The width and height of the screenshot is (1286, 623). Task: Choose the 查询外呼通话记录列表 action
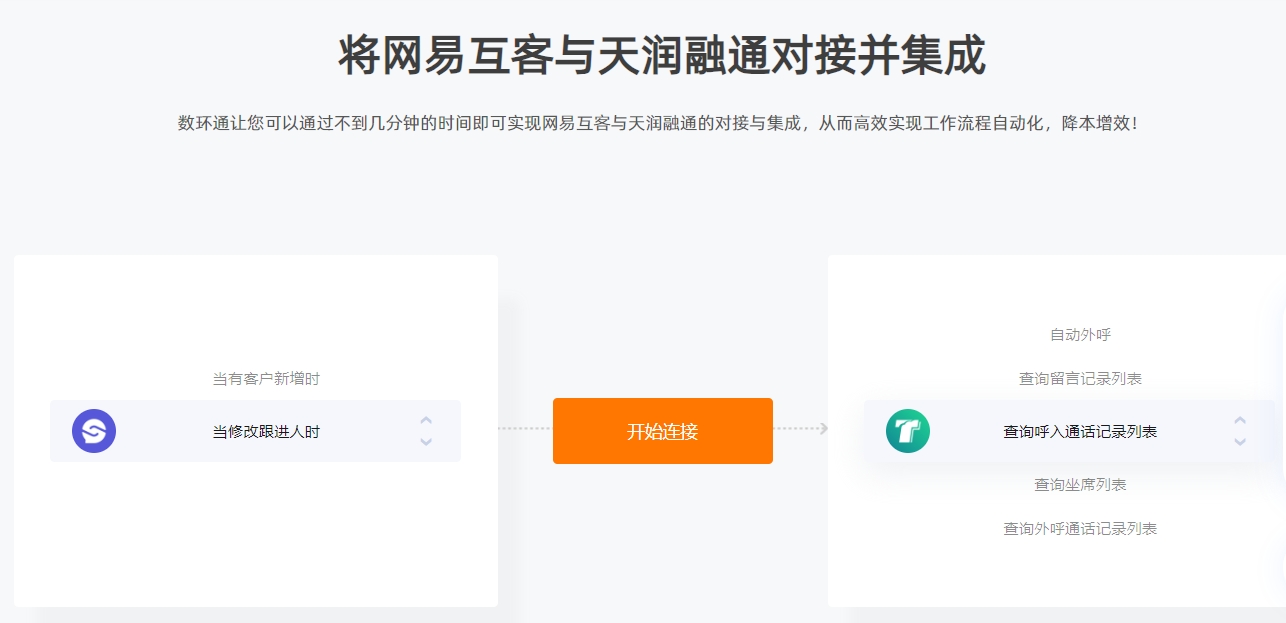1080,529
